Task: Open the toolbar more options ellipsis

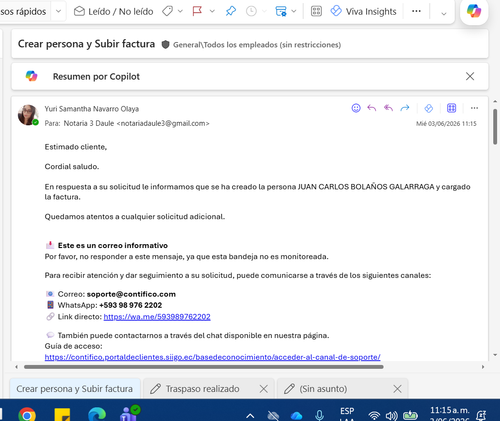Action: click(x=416, y=11)
